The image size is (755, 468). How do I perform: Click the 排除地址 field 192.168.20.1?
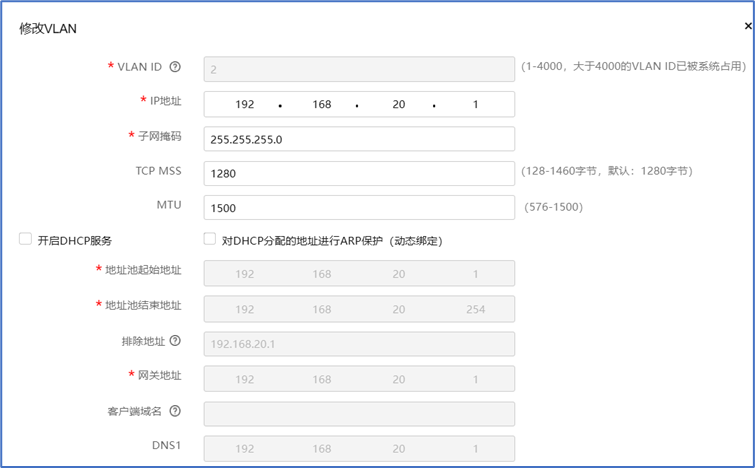359,344
